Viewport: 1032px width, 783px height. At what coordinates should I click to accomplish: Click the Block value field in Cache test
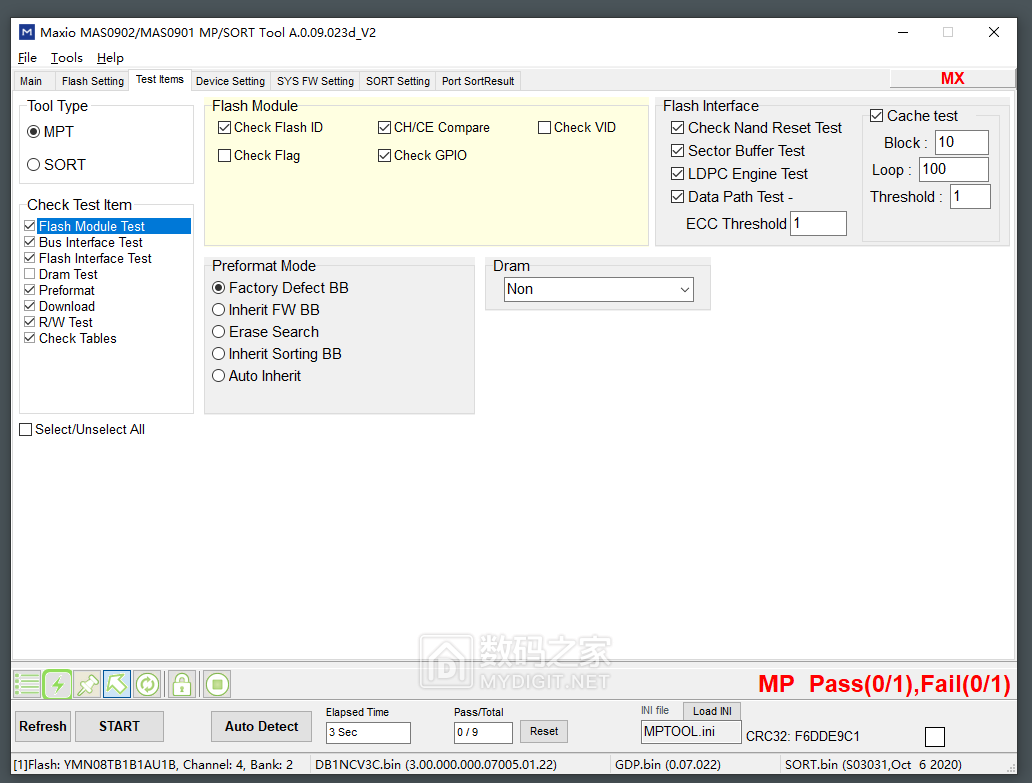(x=962, y=142)
